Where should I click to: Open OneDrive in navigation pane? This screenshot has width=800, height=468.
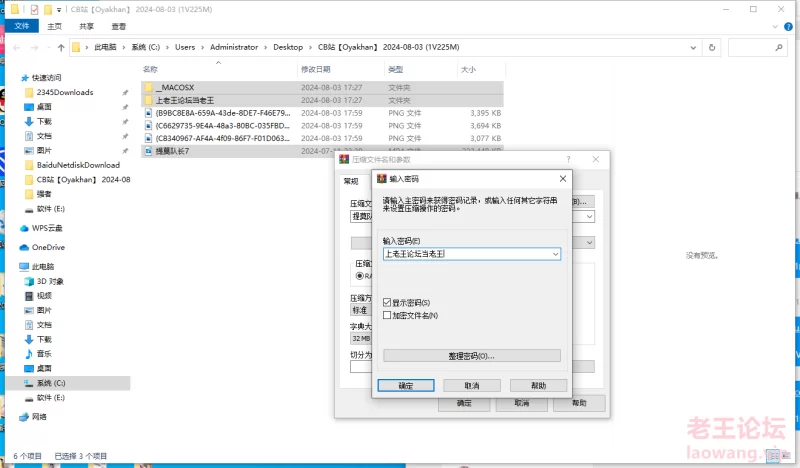click(48, 248)
